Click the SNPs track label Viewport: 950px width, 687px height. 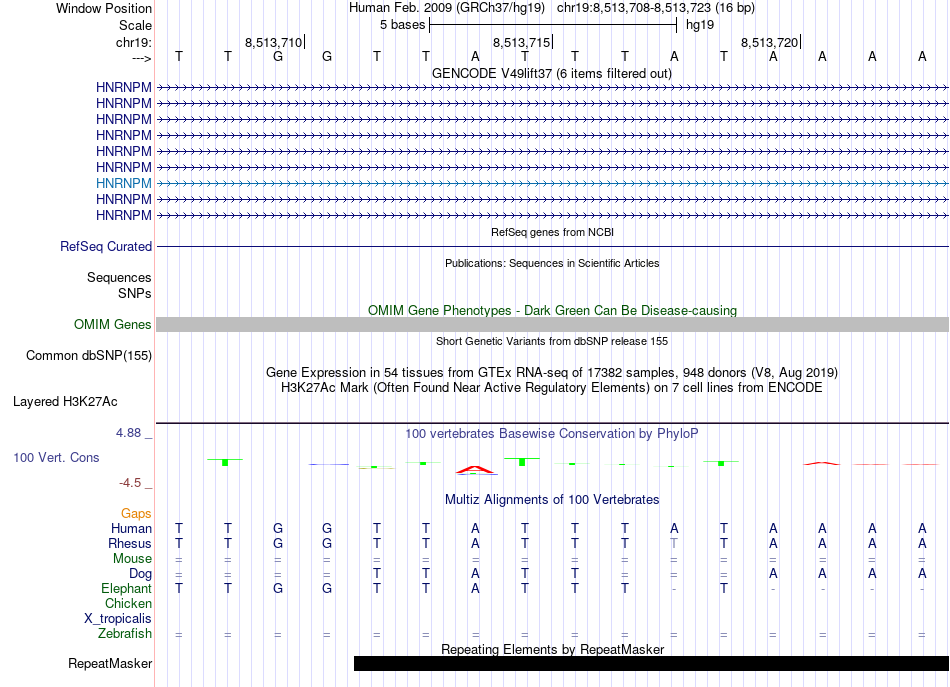click(x=135, y=293)
